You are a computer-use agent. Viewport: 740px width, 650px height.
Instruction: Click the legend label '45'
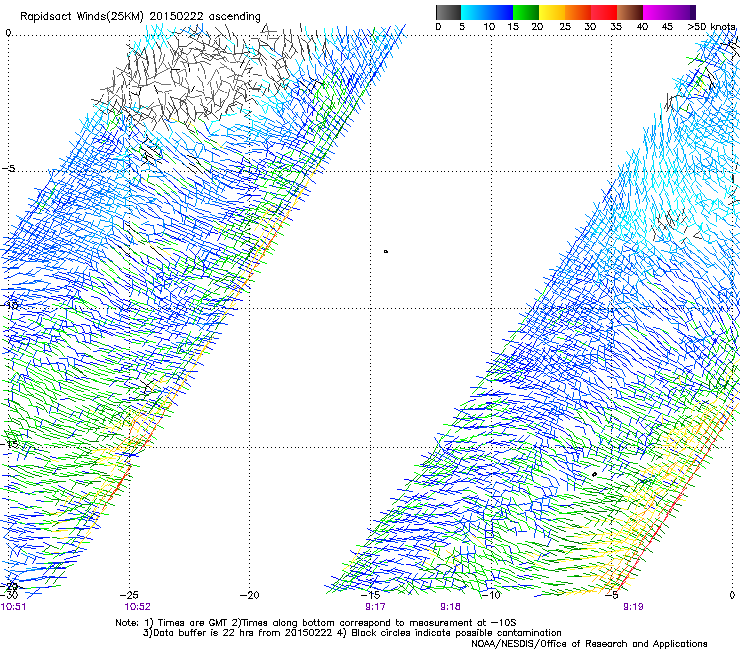coord(667,27)
